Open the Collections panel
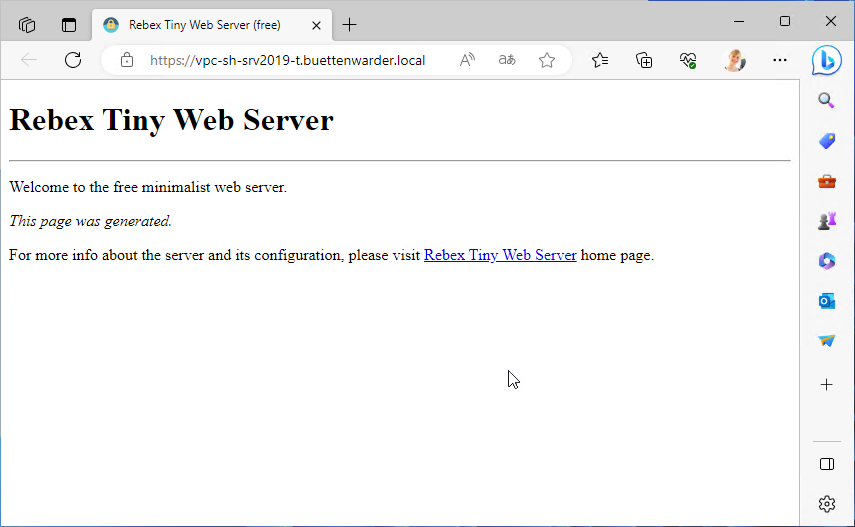Screen dimensions: 855x527 click(645, 60)
